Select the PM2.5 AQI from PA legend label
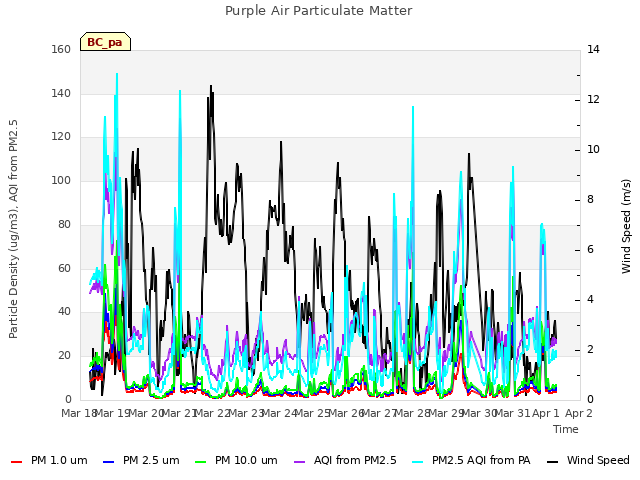The height and width of the screenshot is (480, 640). pos(481,460)
